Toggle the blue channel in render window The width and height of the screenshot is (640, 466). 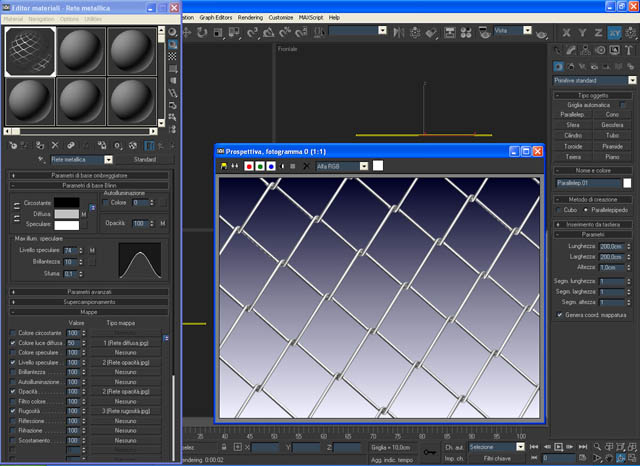(271, 165)
